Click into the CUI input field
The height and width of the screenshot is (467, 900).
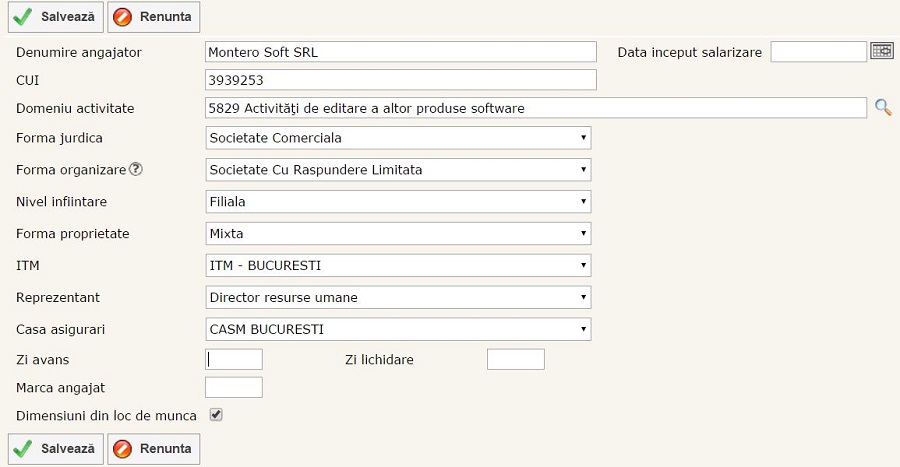[400, 80]
